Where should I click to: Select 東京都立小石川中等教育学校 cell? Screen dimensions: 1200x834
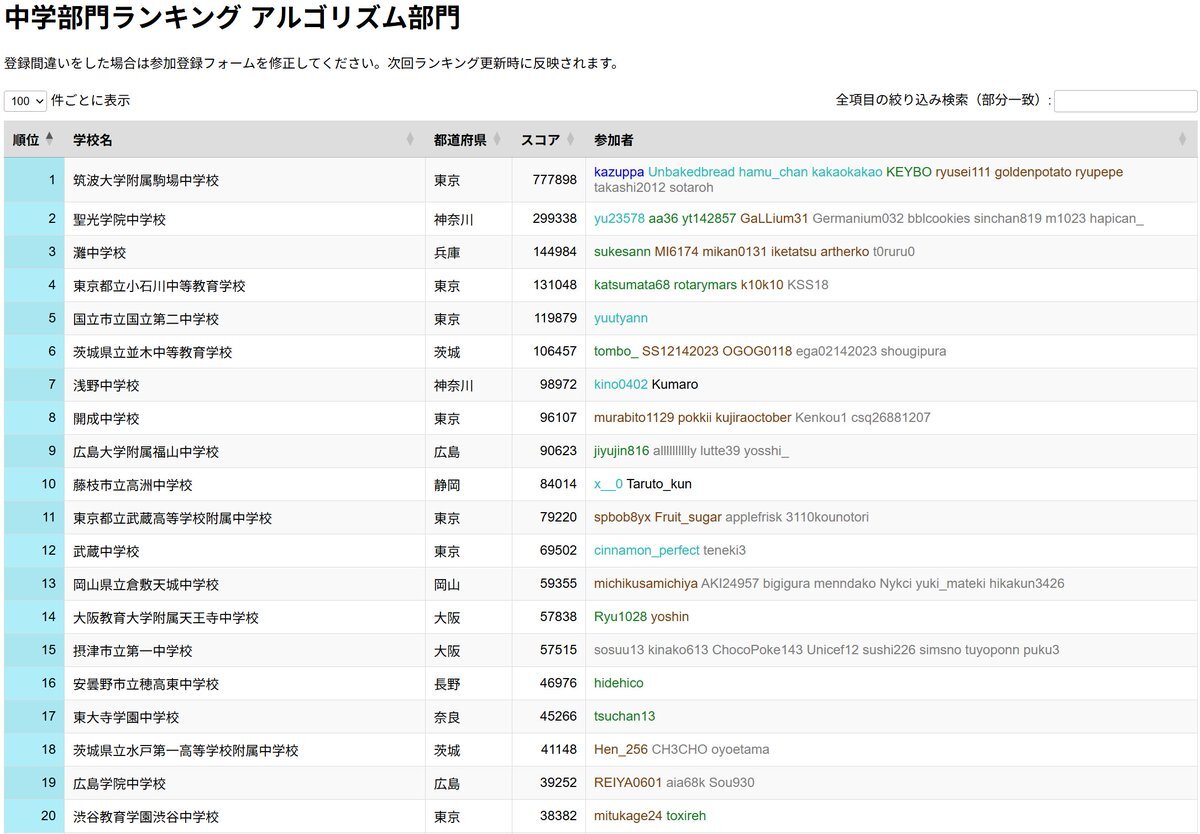tap(245, 285)
